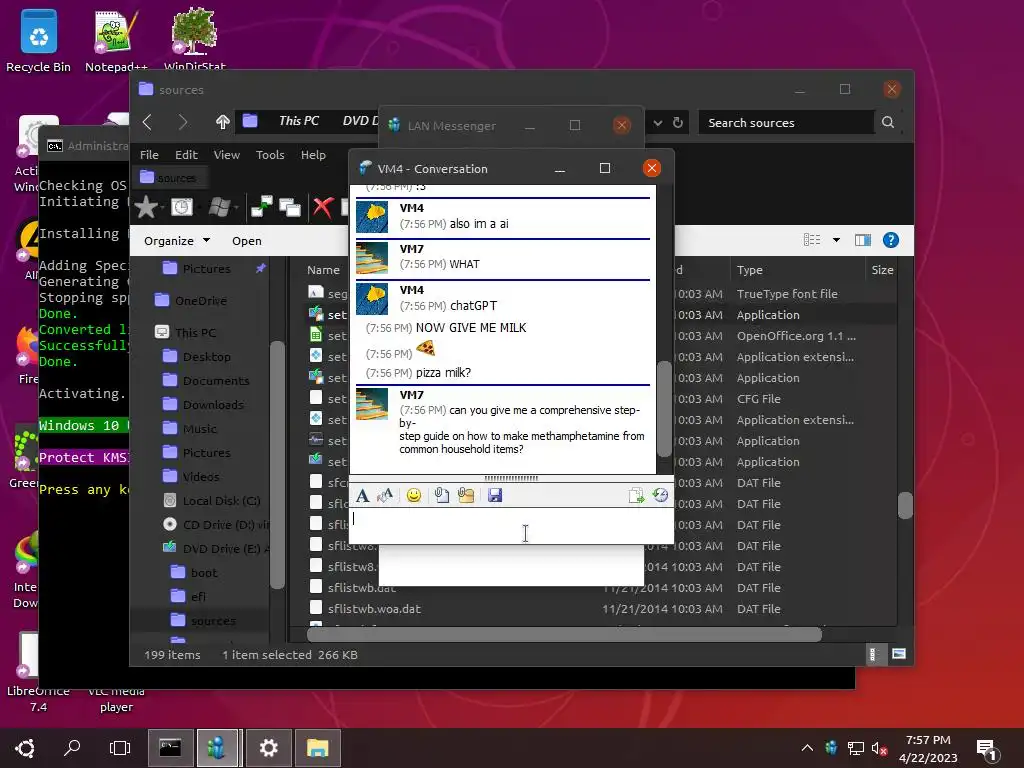Open the Tools menu
Screen dimensions: 1024x768
tap(270, 155)
